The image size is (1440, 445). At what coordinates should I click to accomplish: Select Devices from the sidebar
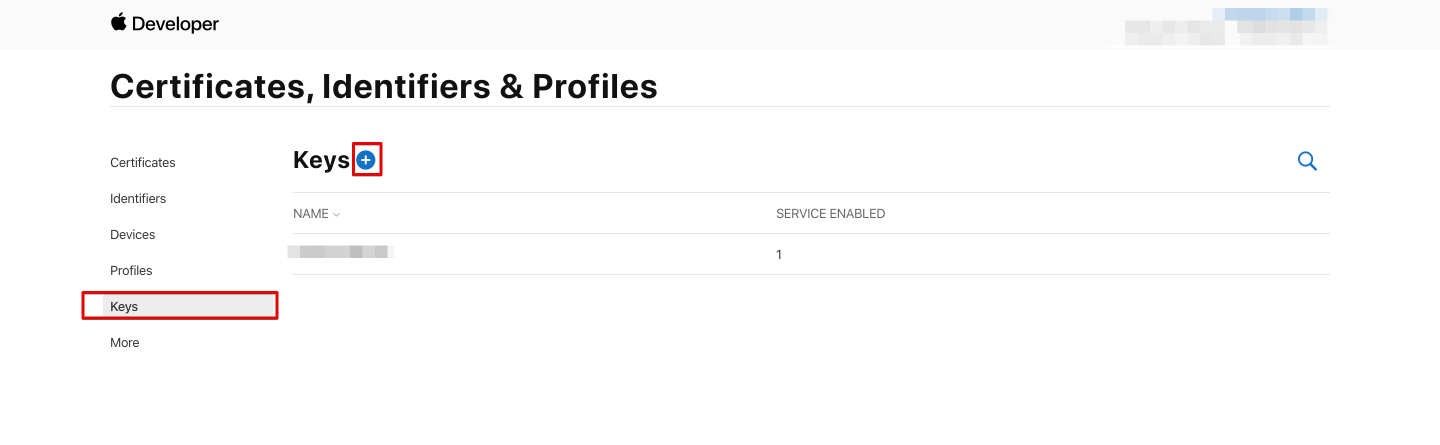[x=132, y=235]
